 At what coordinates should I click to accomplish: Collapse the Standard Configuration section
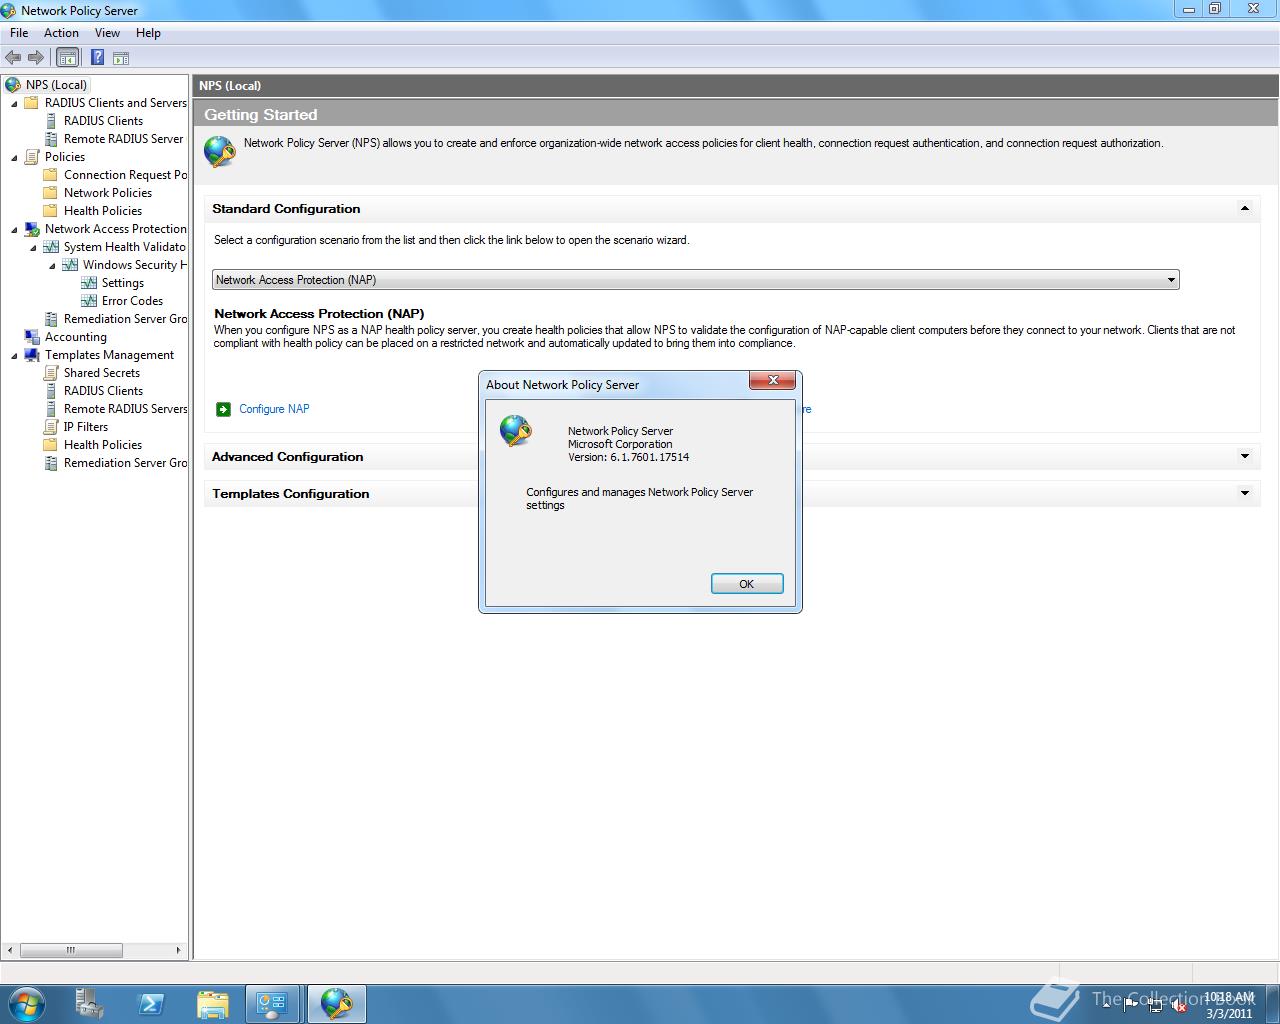tap(1245, 209)
